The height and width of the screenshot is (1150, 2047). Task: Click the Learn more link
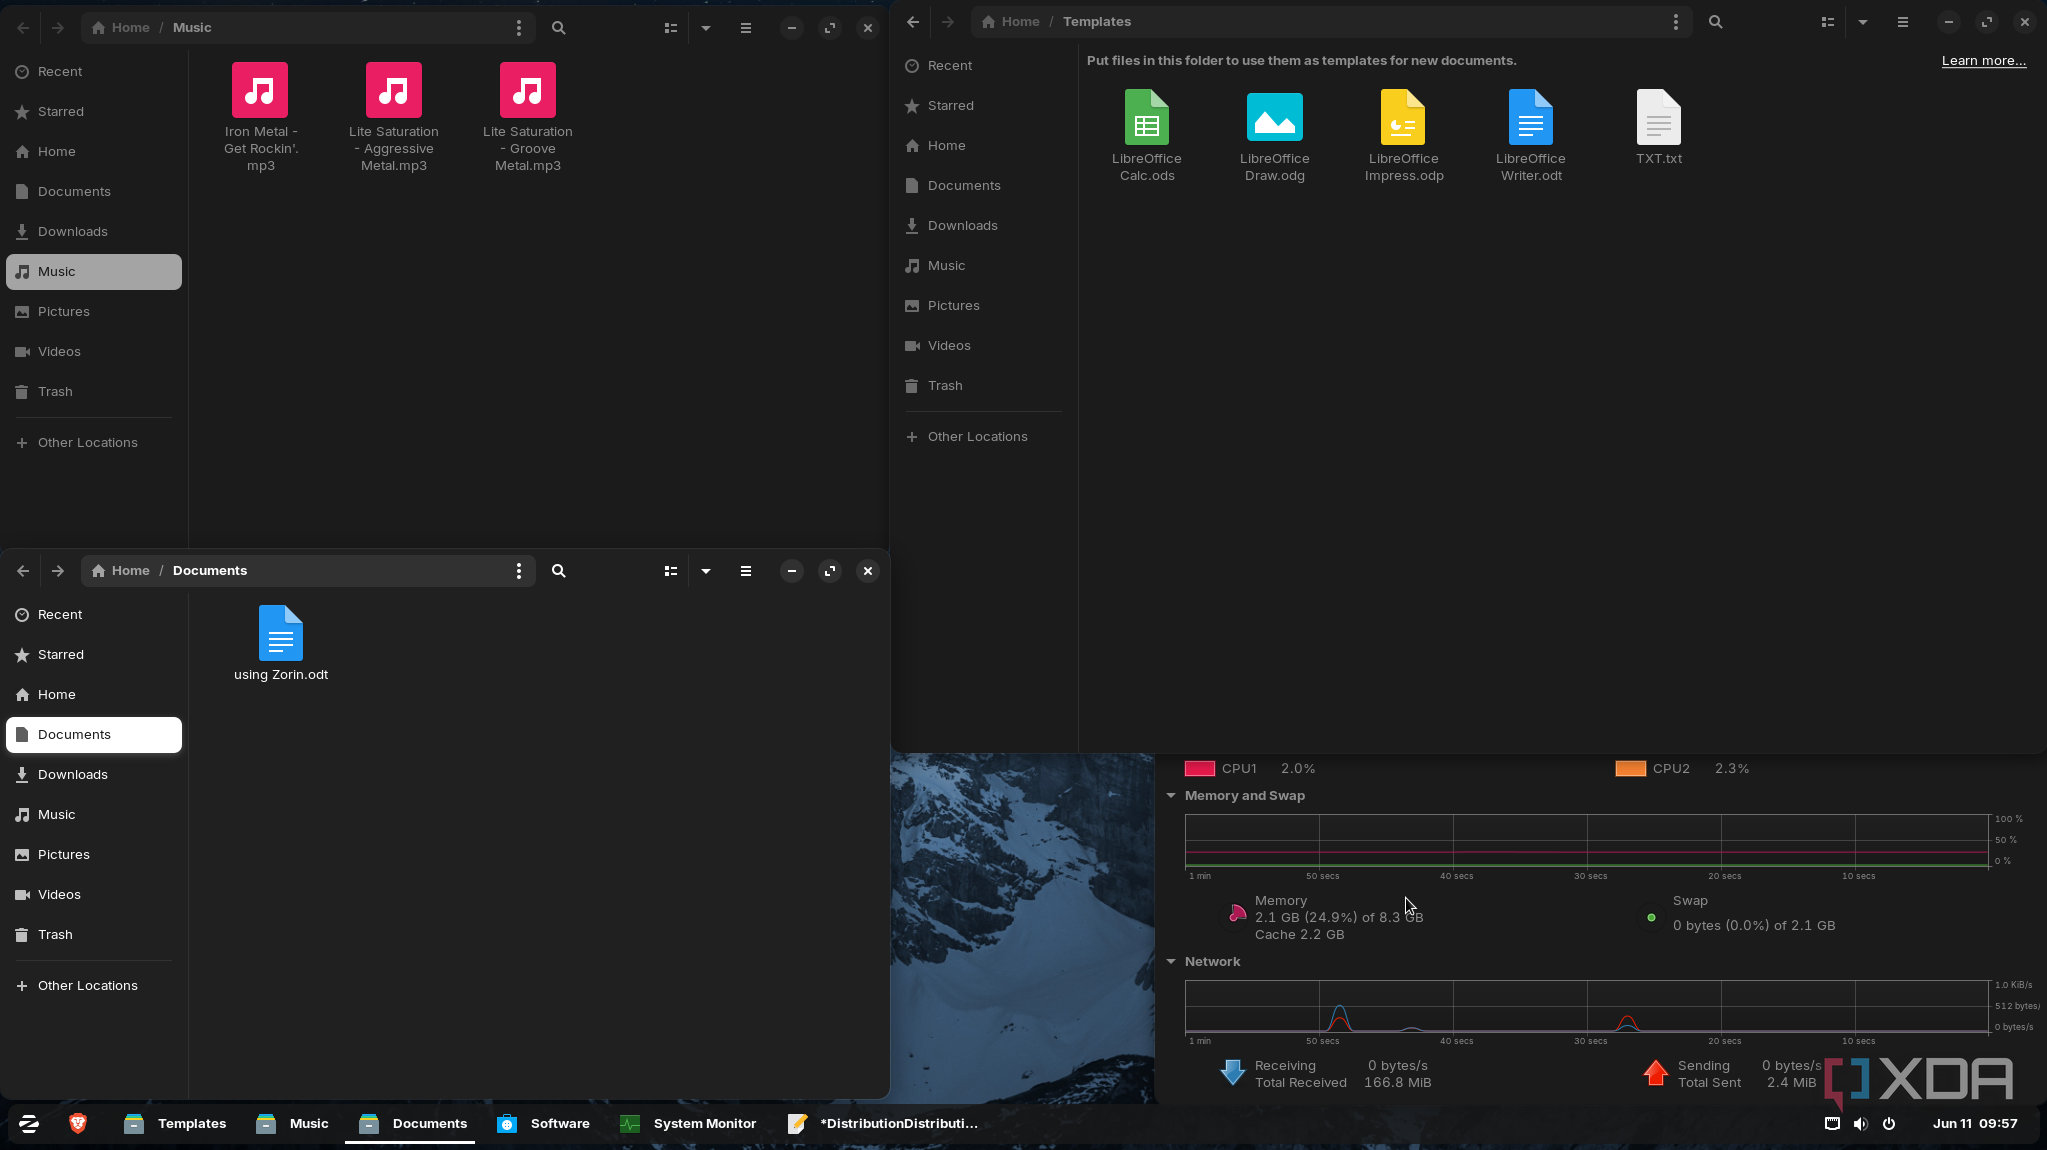pyautogui.click(x=1984, y=61)
